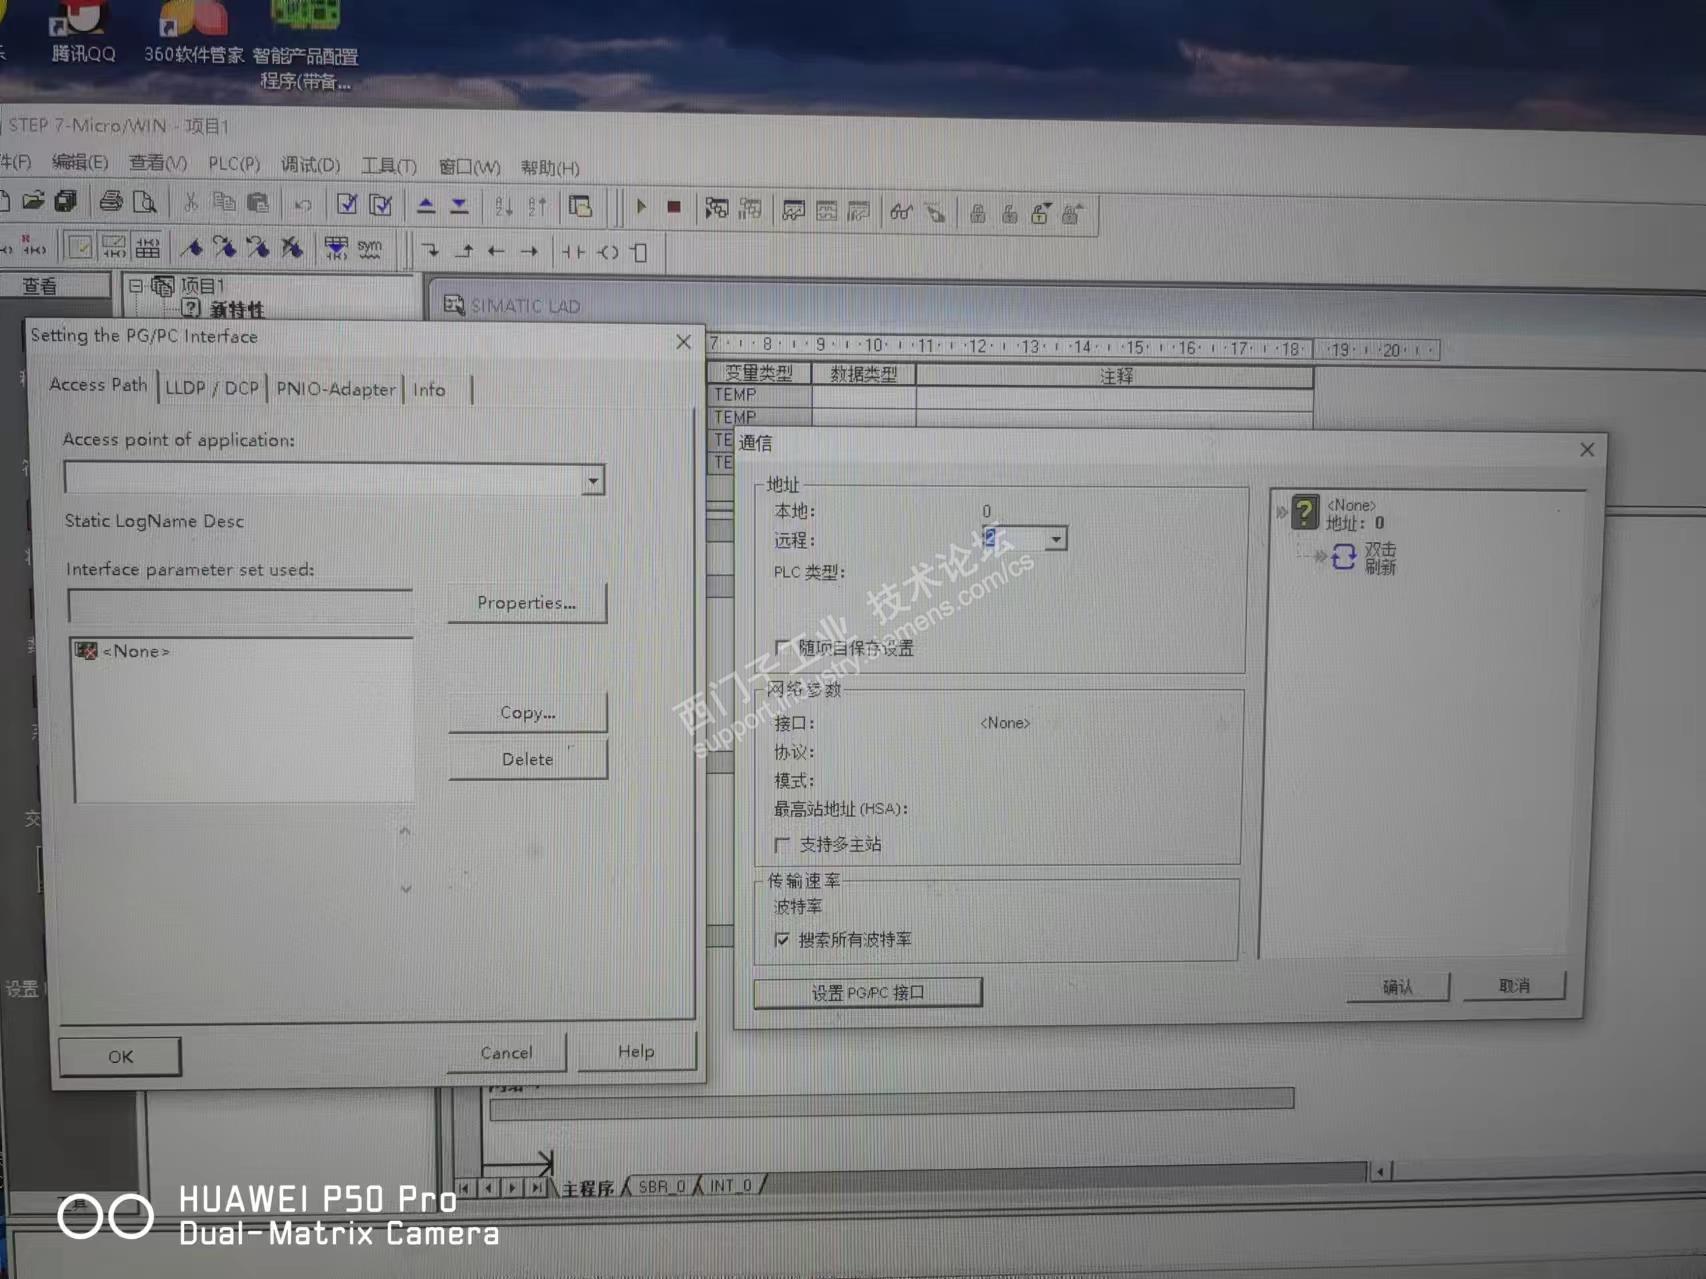Click the sym symbol table icon
This screenshot has width=1706, height=1279.
click(370, 249)
